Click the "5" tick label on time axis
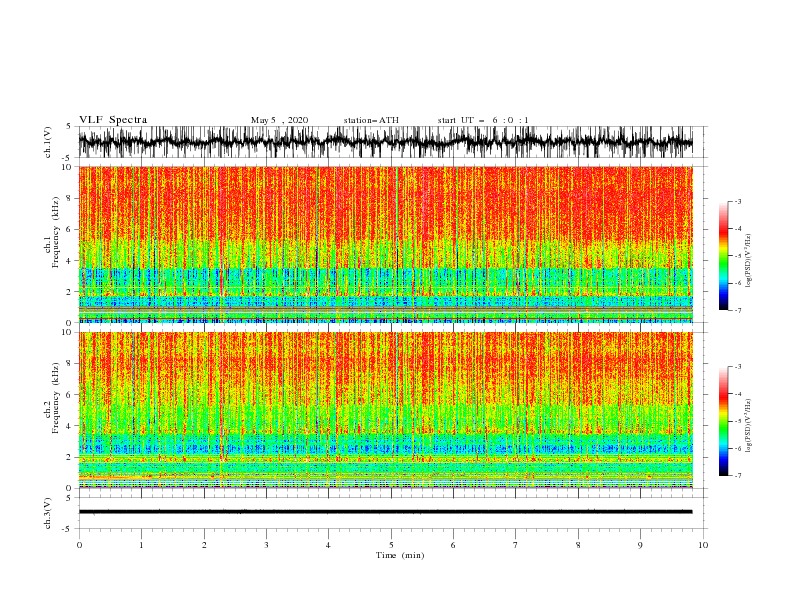This screenshot has height=612, width=792. (x=391, y=545)
